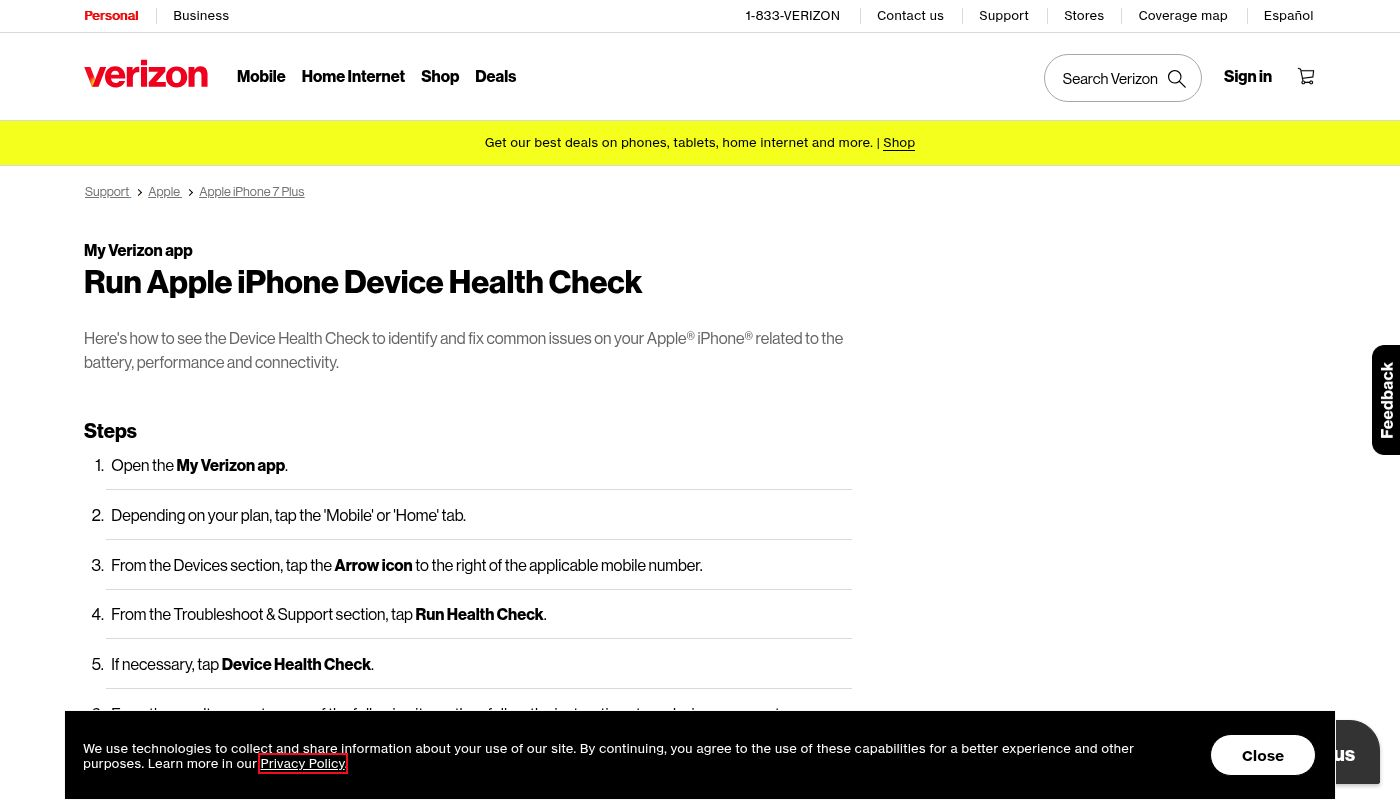Open the Coverage map link
The width and height of the screenshot is (1400, 800).
(x=1182, y=16)
